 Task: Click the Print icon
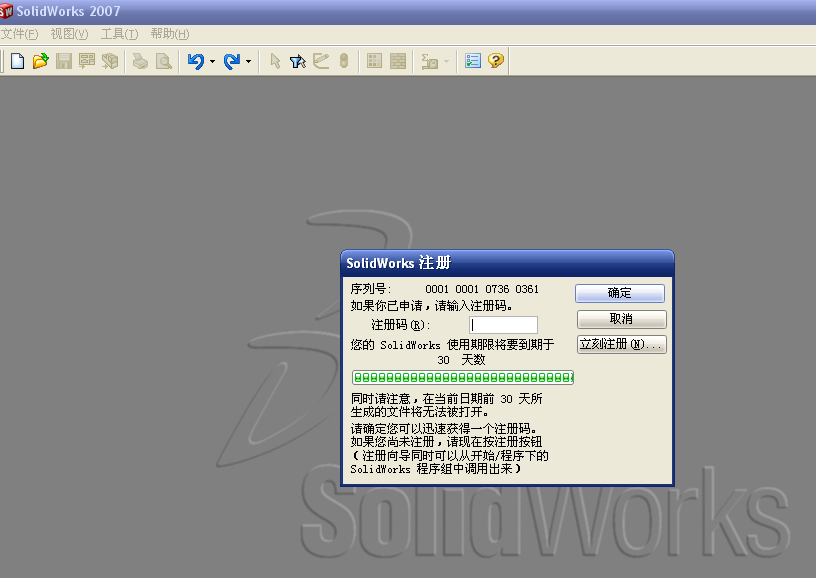140,61
